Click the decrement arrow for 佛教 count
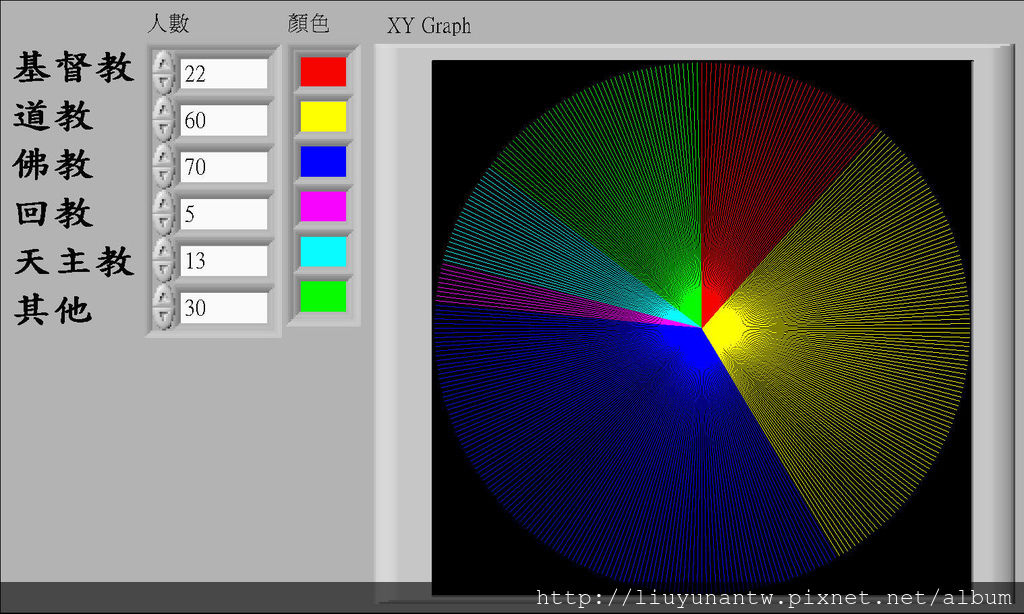 tap(163, 176)
